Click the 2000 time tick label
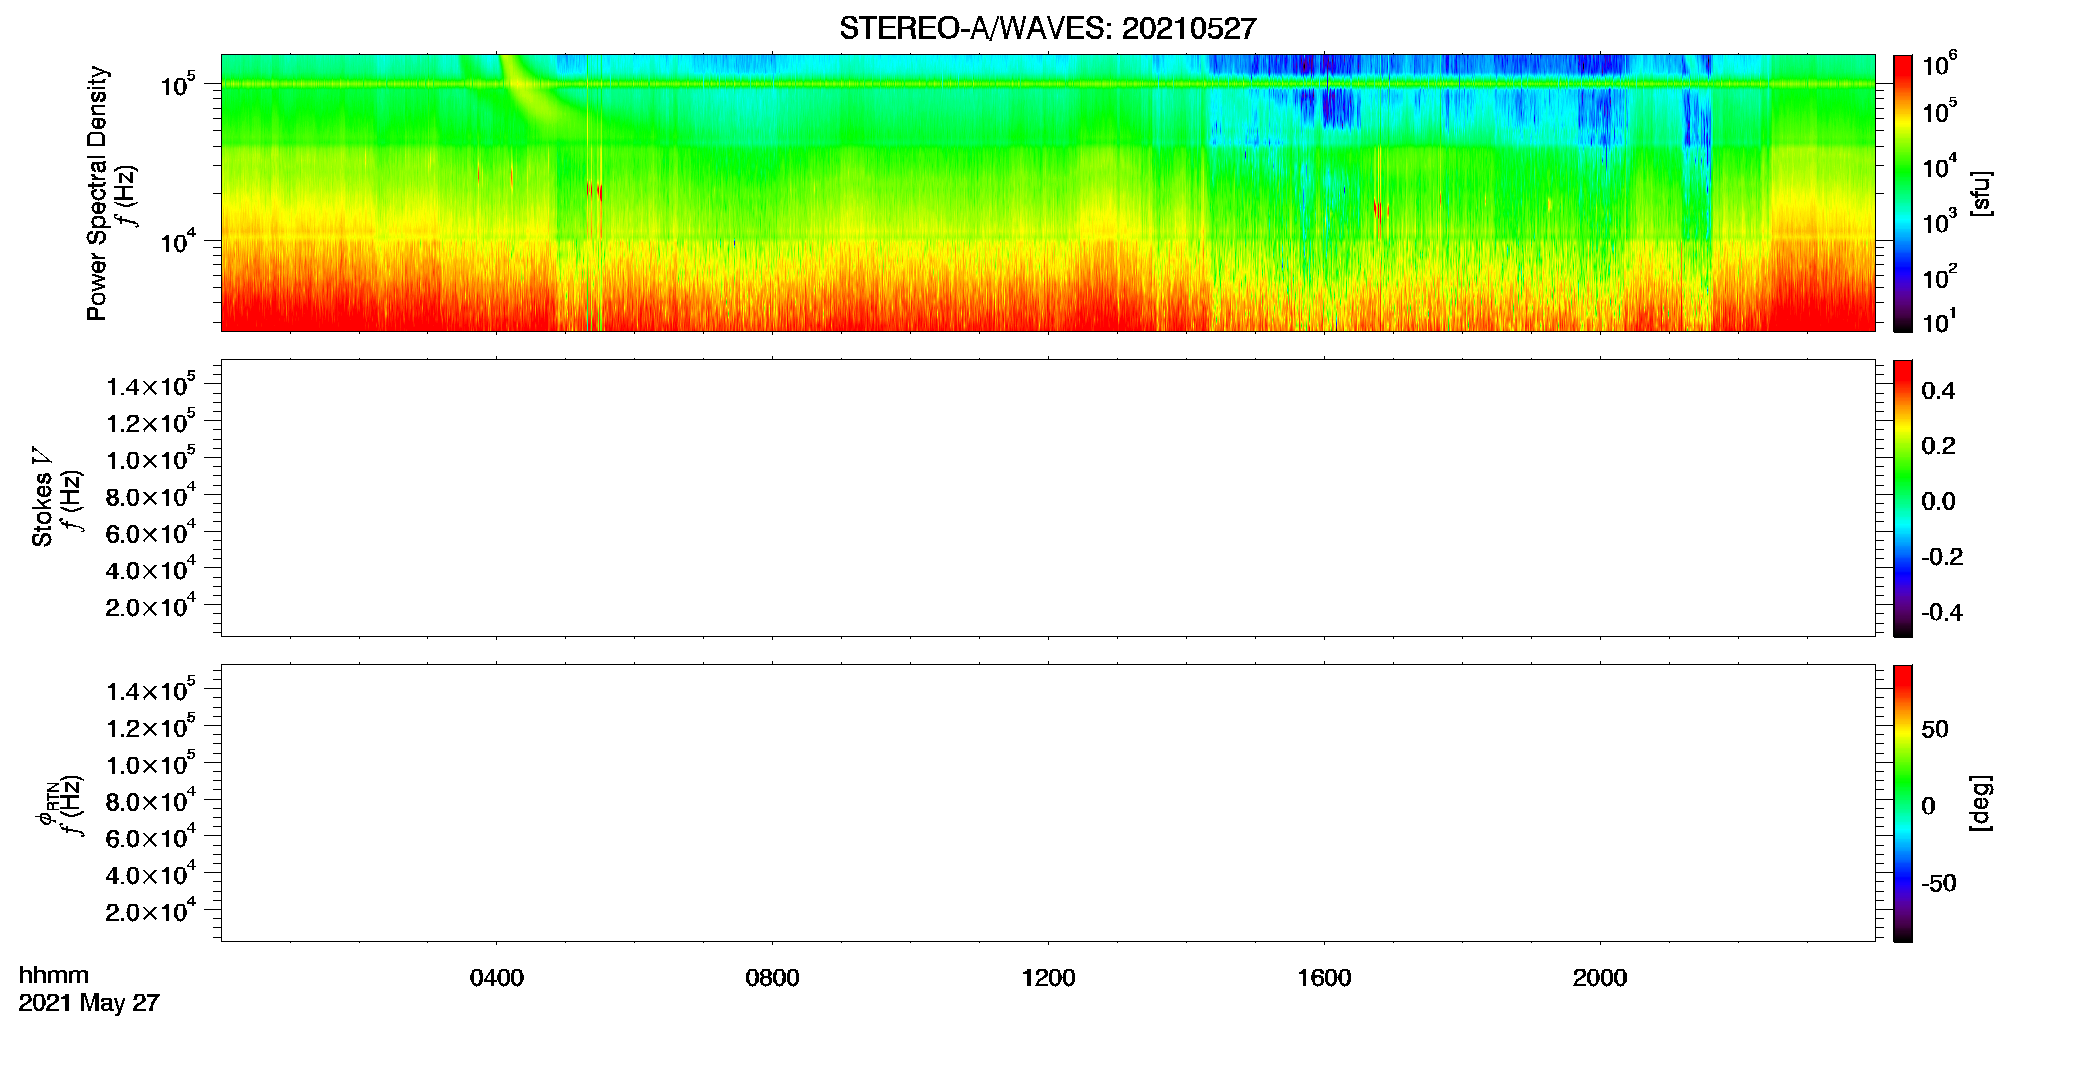The height and width of the screenshot is (1080, 2096). 1600,978
